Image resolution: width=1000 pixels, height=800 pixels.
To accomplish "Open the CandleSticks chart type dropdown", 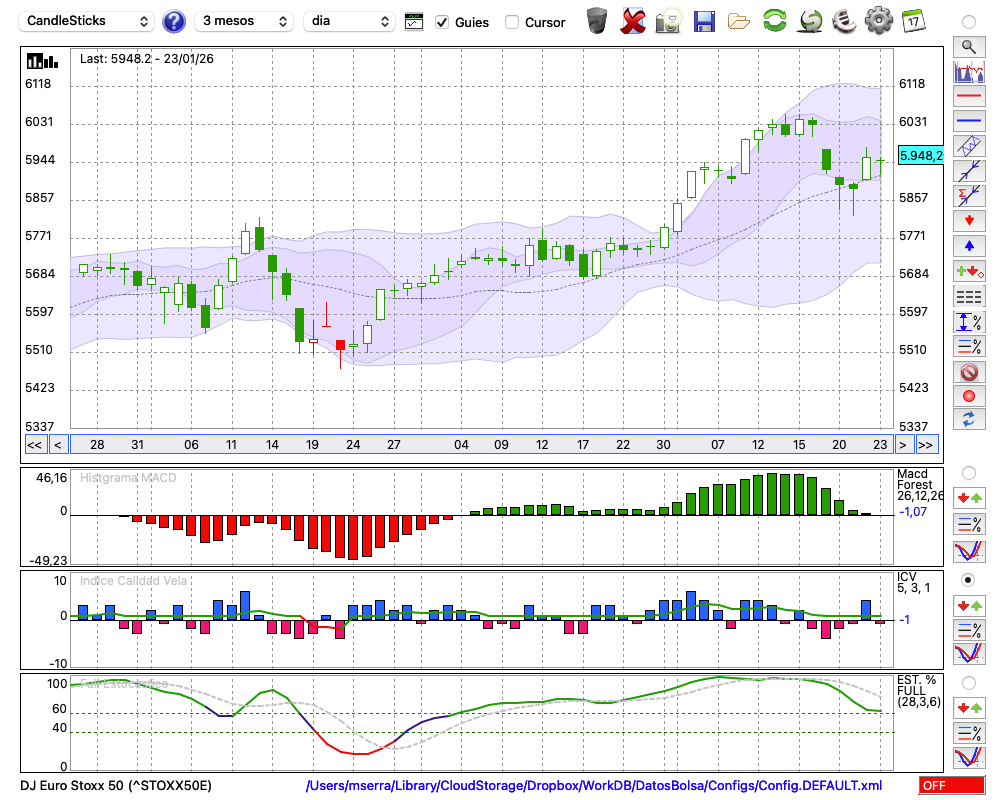I will pos(88,21).
